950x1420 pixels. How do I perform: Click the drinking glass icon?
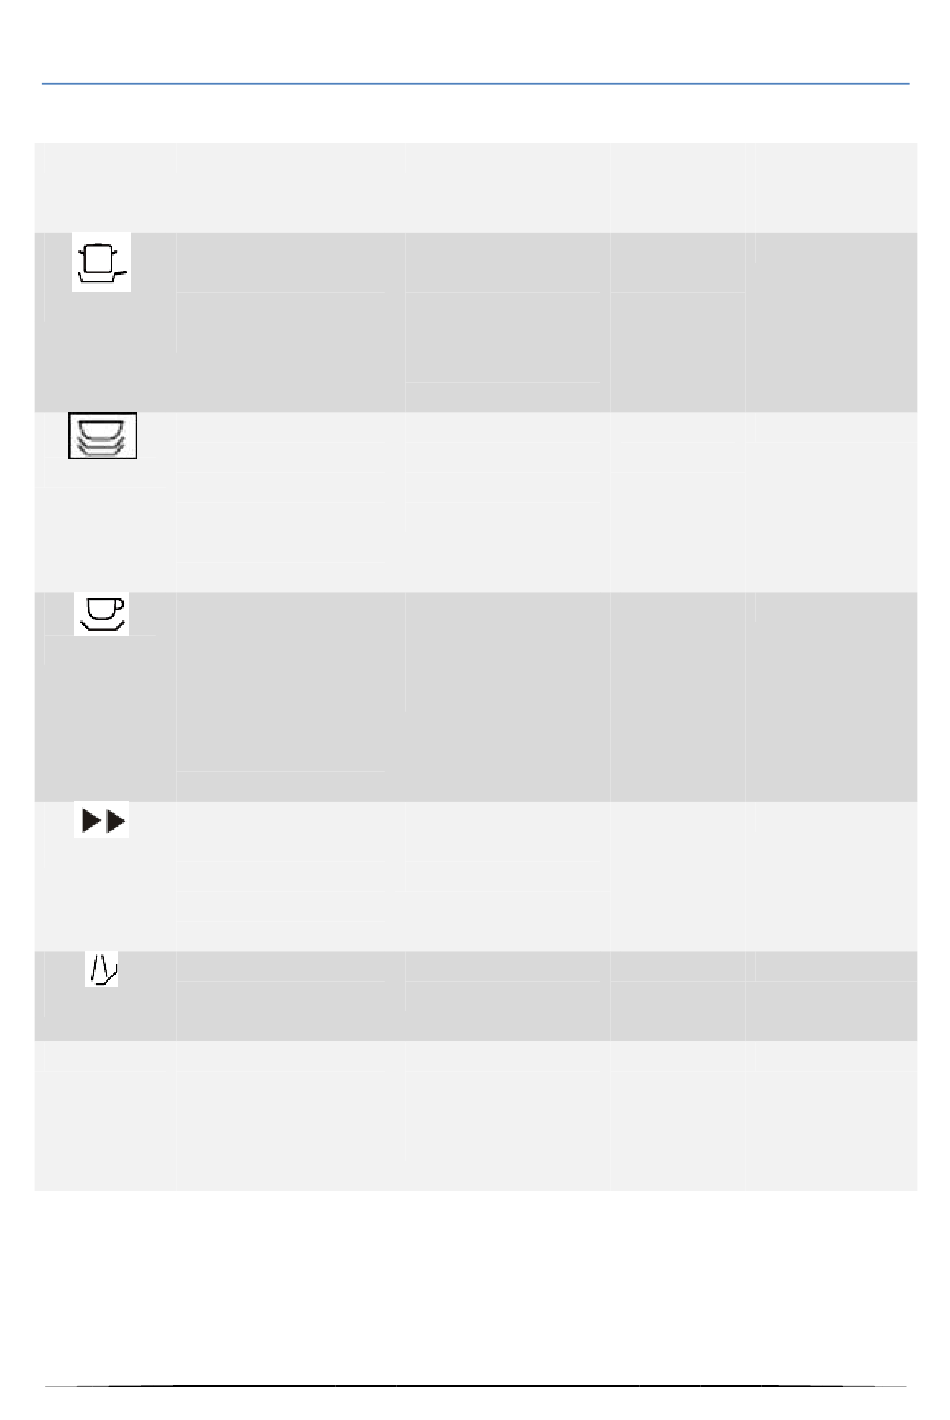click(102, 969)
